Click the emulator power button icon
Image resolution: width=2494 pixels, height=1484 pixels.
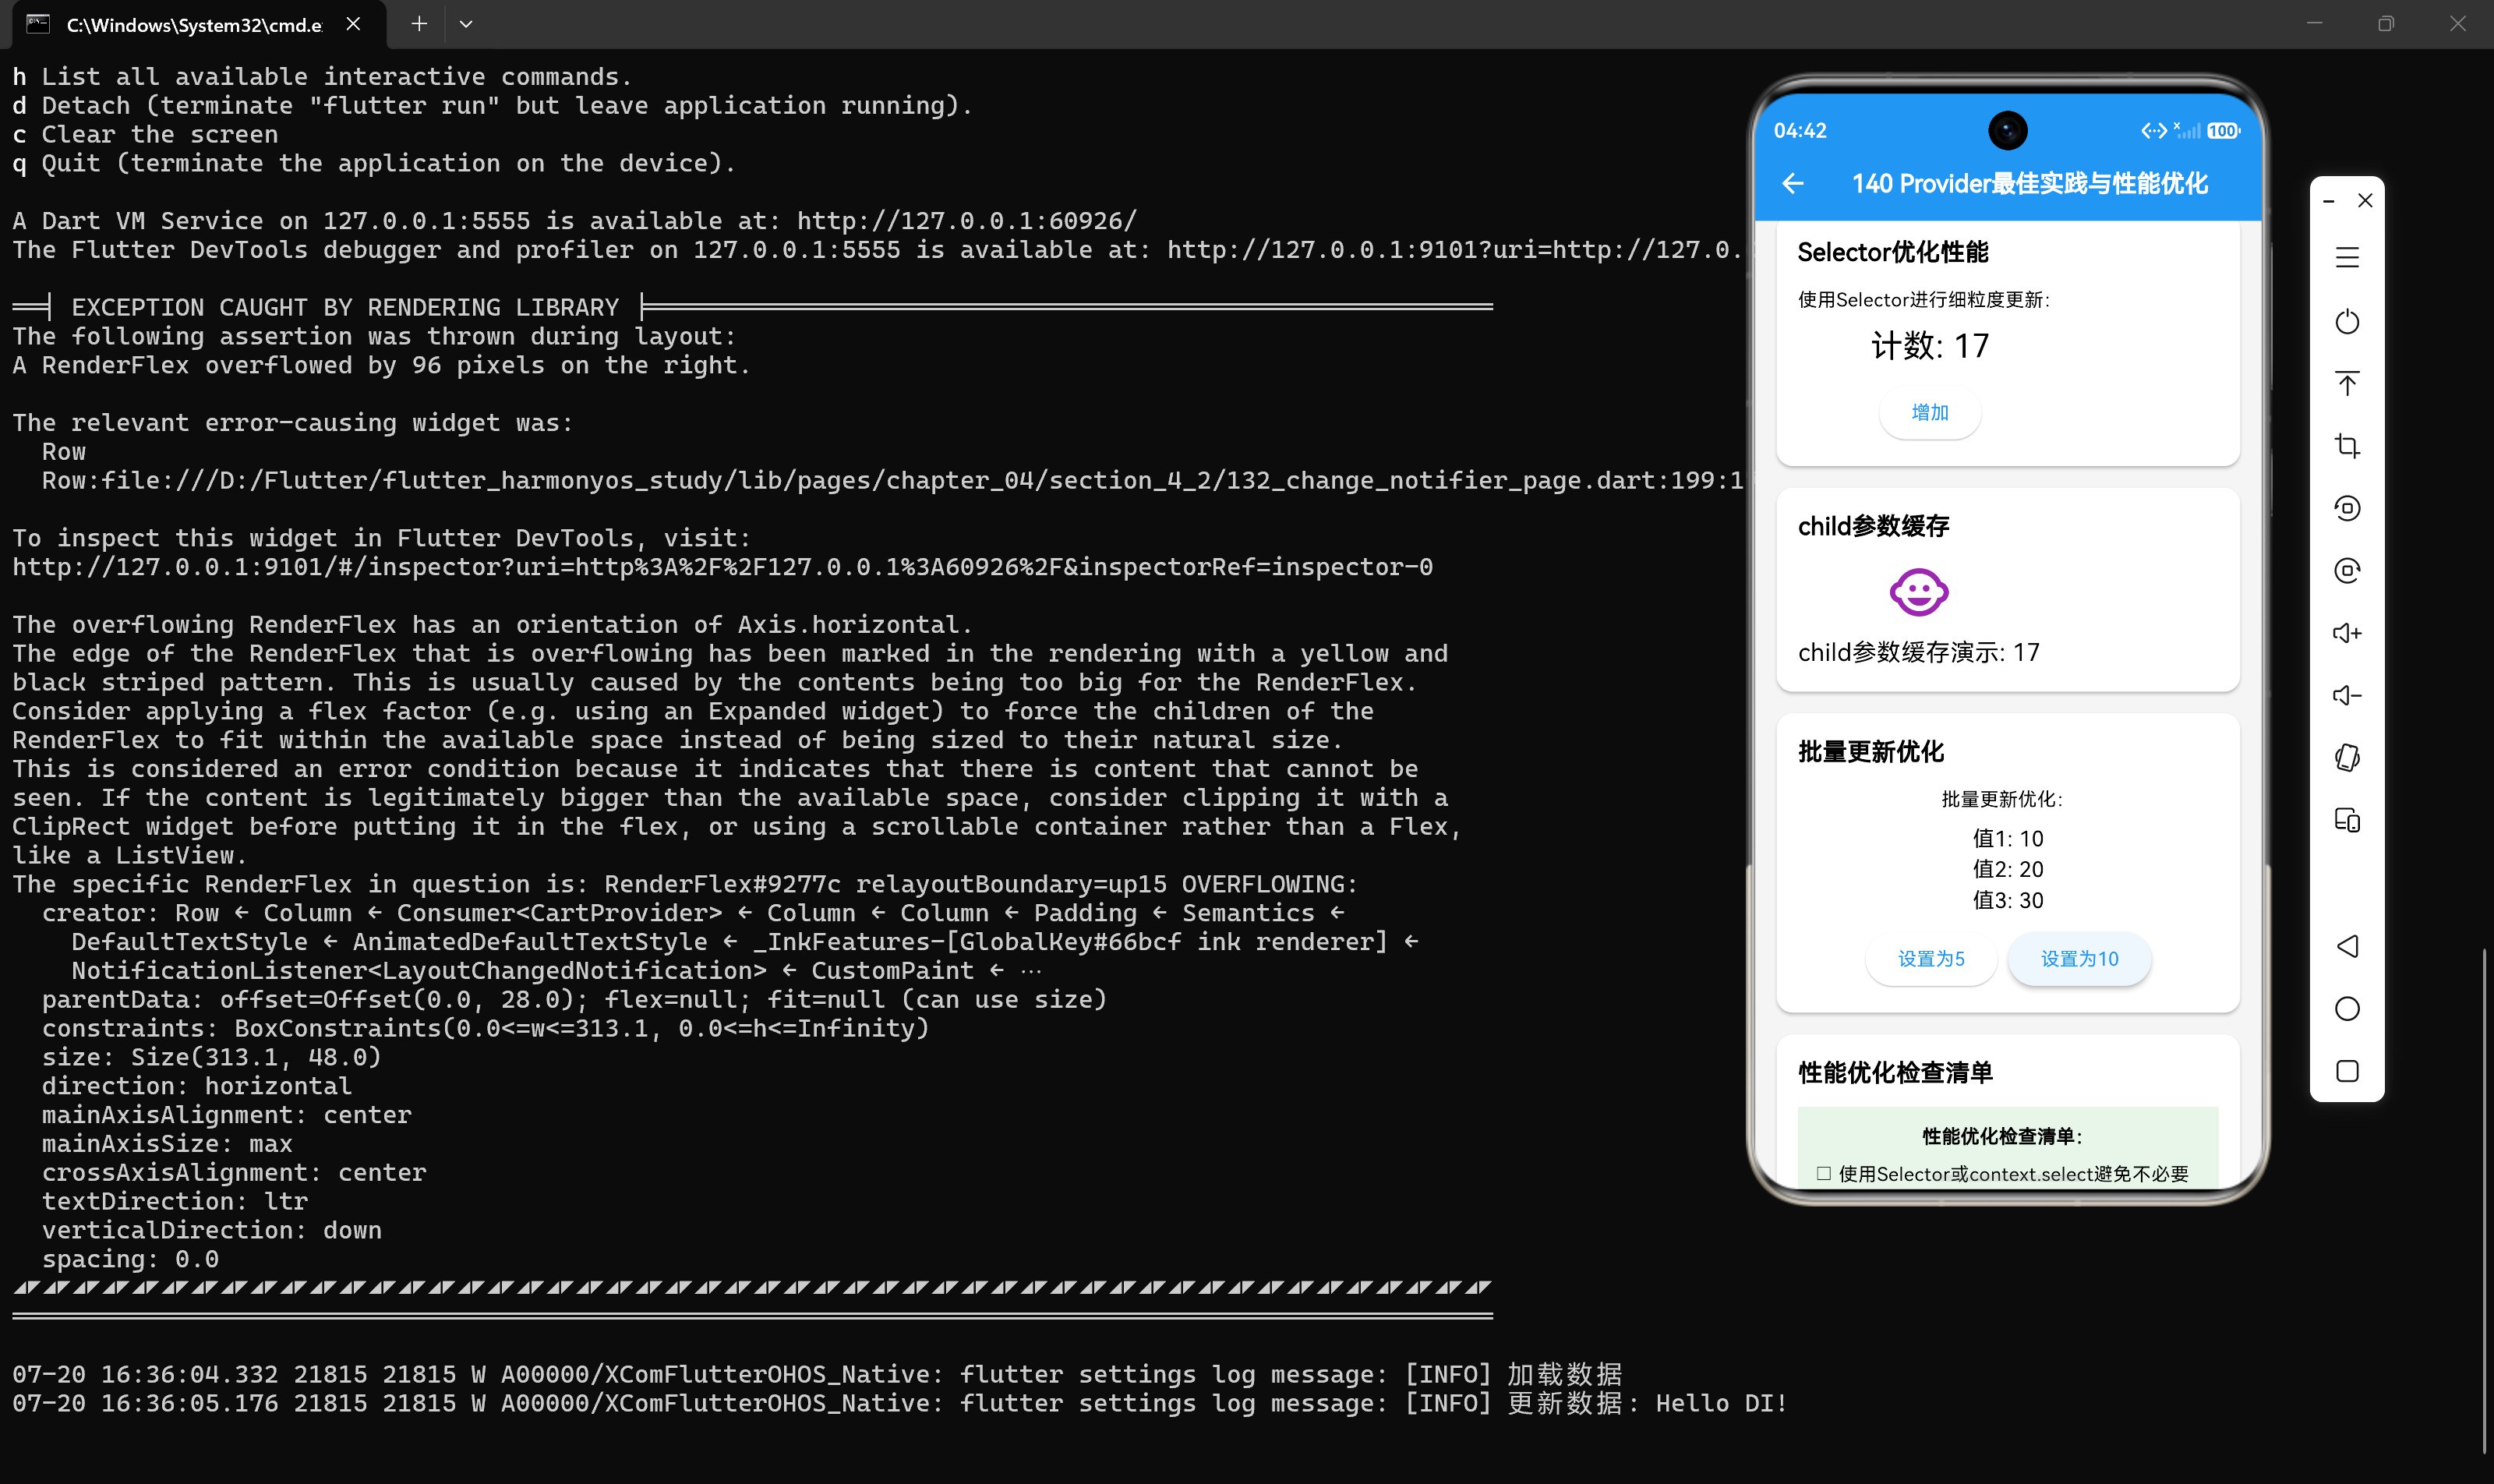[x=2347, y=321]
